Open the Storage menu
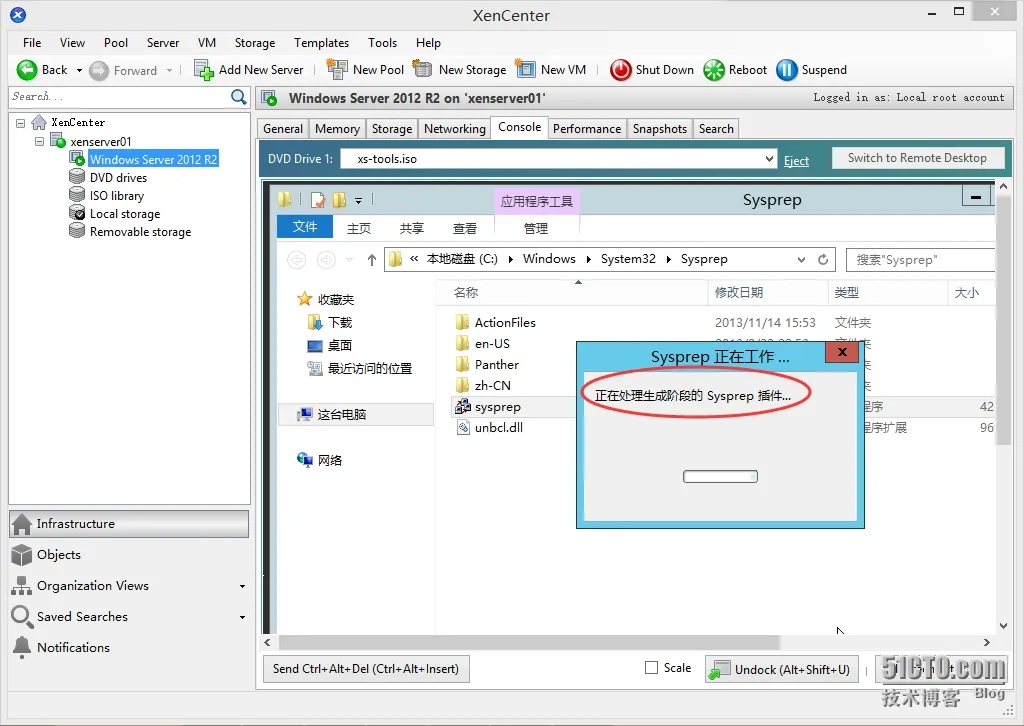The width and height of the screenshot is (1024, 726). coord(255,43)
